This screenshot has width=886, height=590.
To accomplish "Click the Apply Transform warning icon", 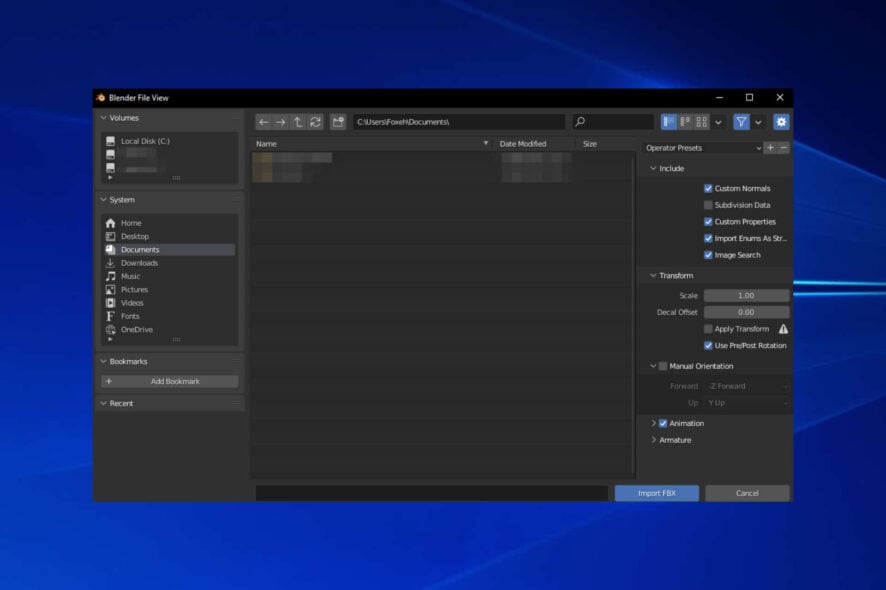I will 783,329.
